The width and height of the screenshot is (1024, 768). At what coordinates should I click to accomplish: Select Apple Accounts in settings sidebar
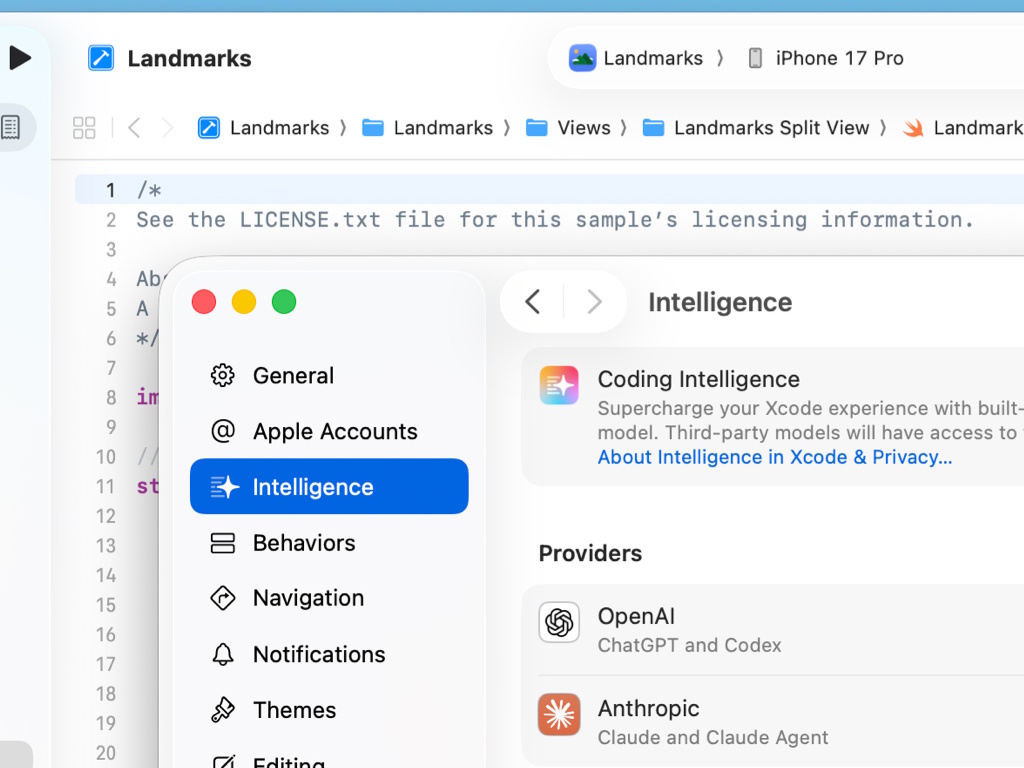pos(335,432)
